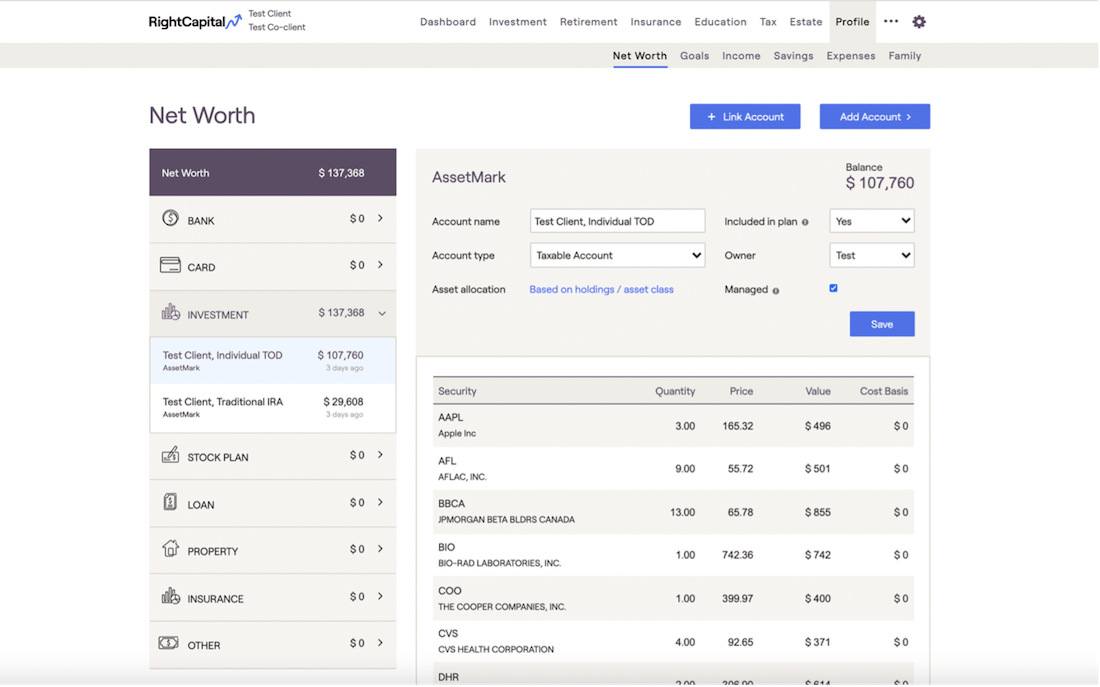
Task: Click the Property house icon
Action: click(170, 550)
